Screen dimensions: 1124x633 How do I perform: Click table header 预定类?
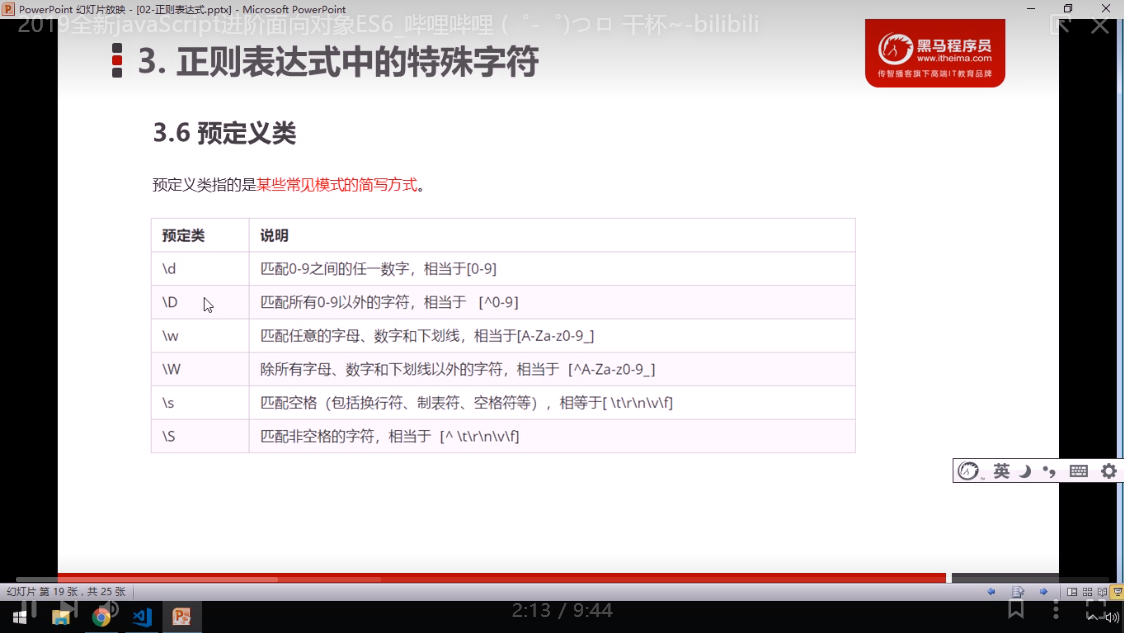pos(183,236)
